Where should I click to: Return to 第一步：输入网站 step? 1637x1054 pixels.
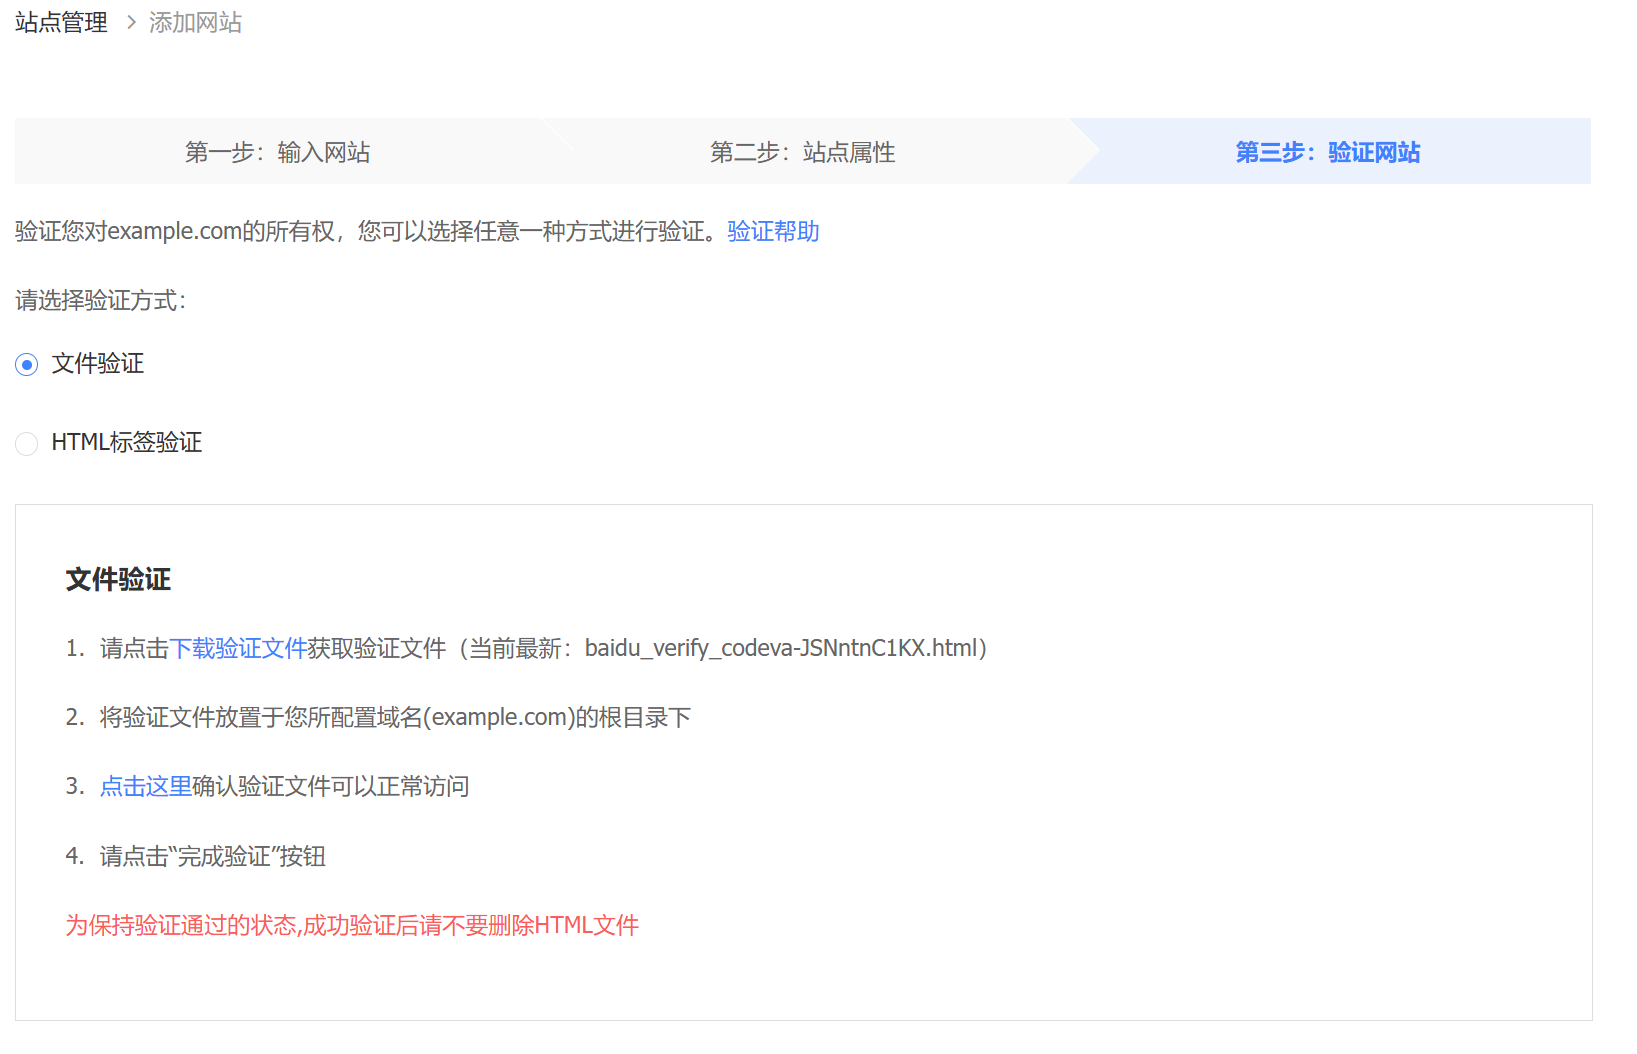(x=277, y=152)
